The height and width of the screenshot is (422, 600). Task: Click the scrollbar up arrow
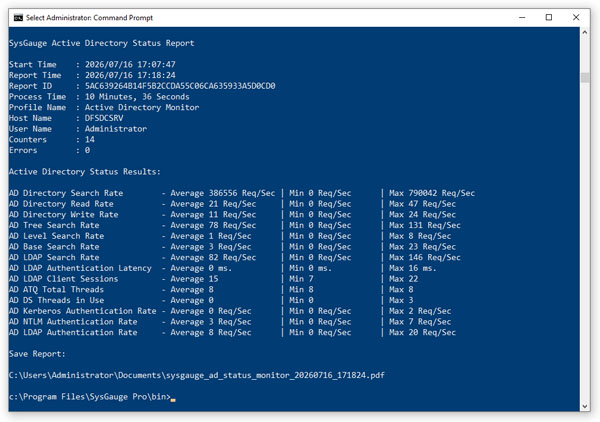[x=585, y=33]
